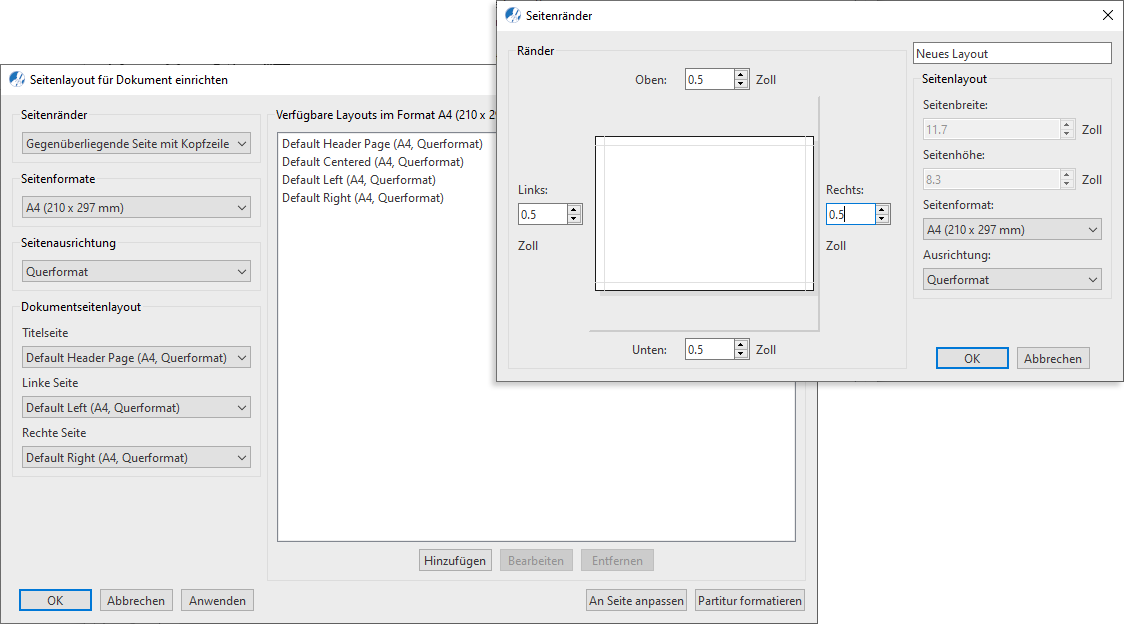Click the Hinzufügen button
This screenshot has width=1124, height=630.
(455, 561)
